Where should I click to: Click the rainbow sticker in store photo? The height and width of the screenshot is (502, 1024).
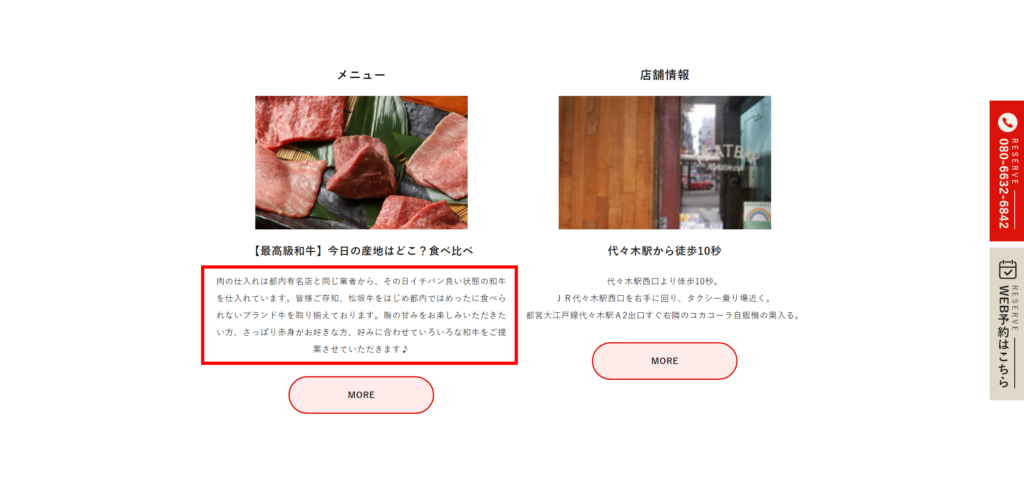(x=757, y=214)
